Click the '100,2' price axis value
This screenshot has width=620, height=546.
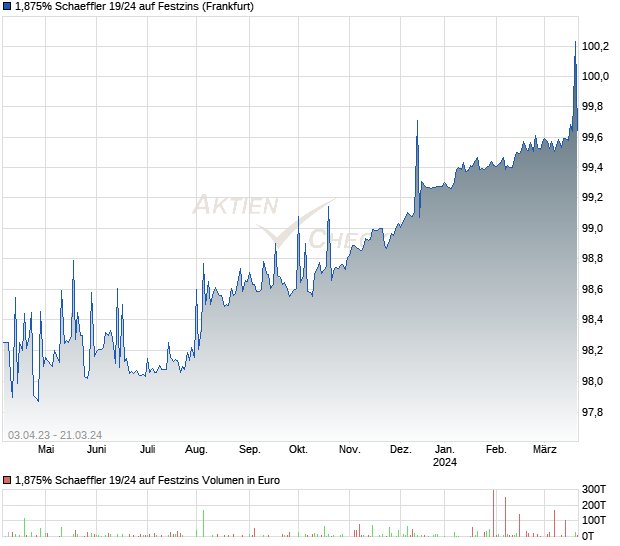595,46
